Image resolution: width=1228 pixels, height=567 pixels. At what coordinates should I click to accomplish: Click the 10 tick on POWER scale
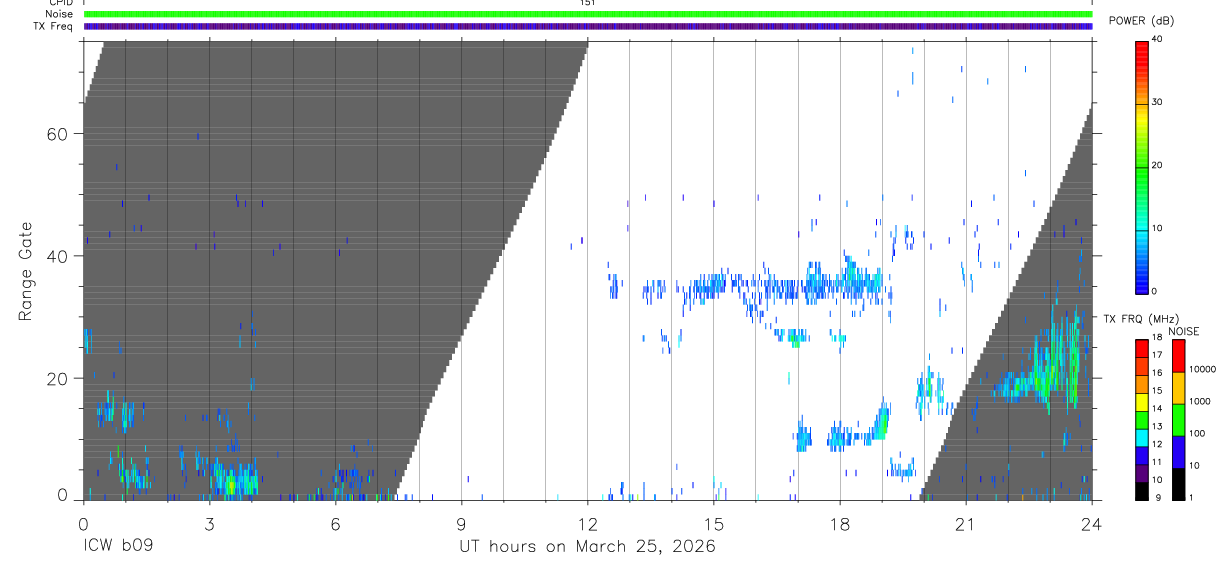click(x=1157, y=228)
